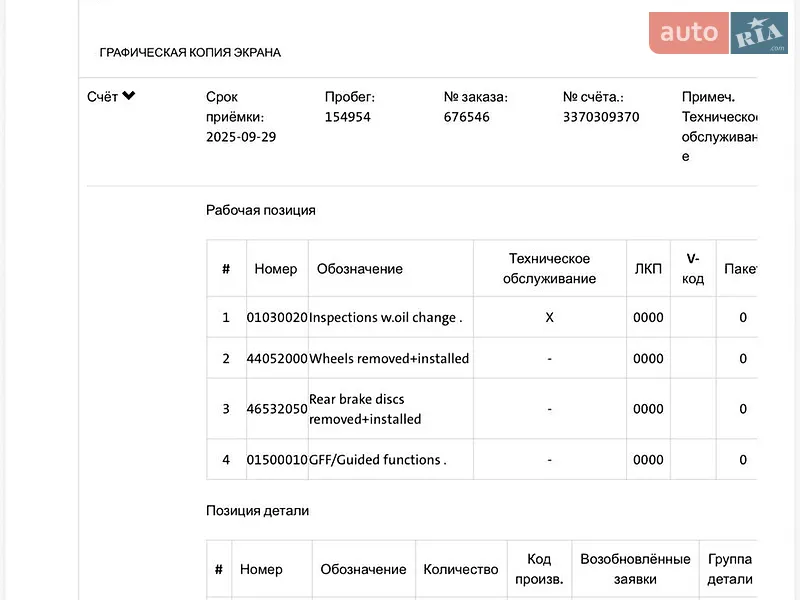
Task: Click the V-код column header
Action: 693,268
